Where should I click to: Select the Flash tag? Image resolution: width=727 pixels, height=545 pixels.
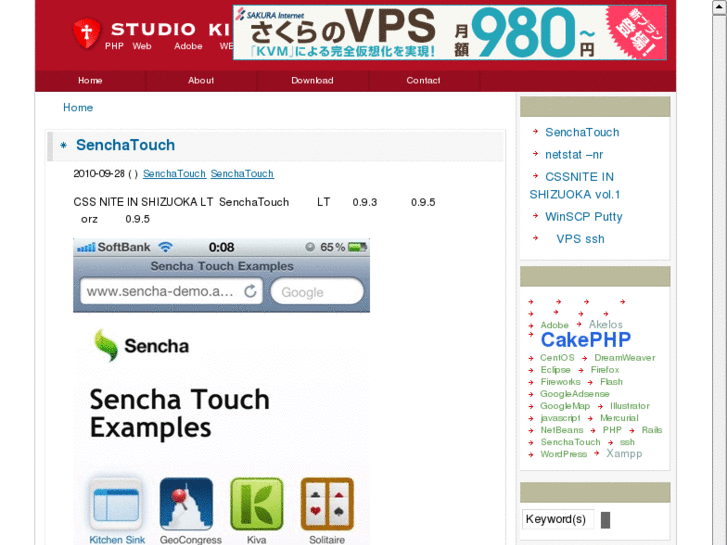point(612,382)
